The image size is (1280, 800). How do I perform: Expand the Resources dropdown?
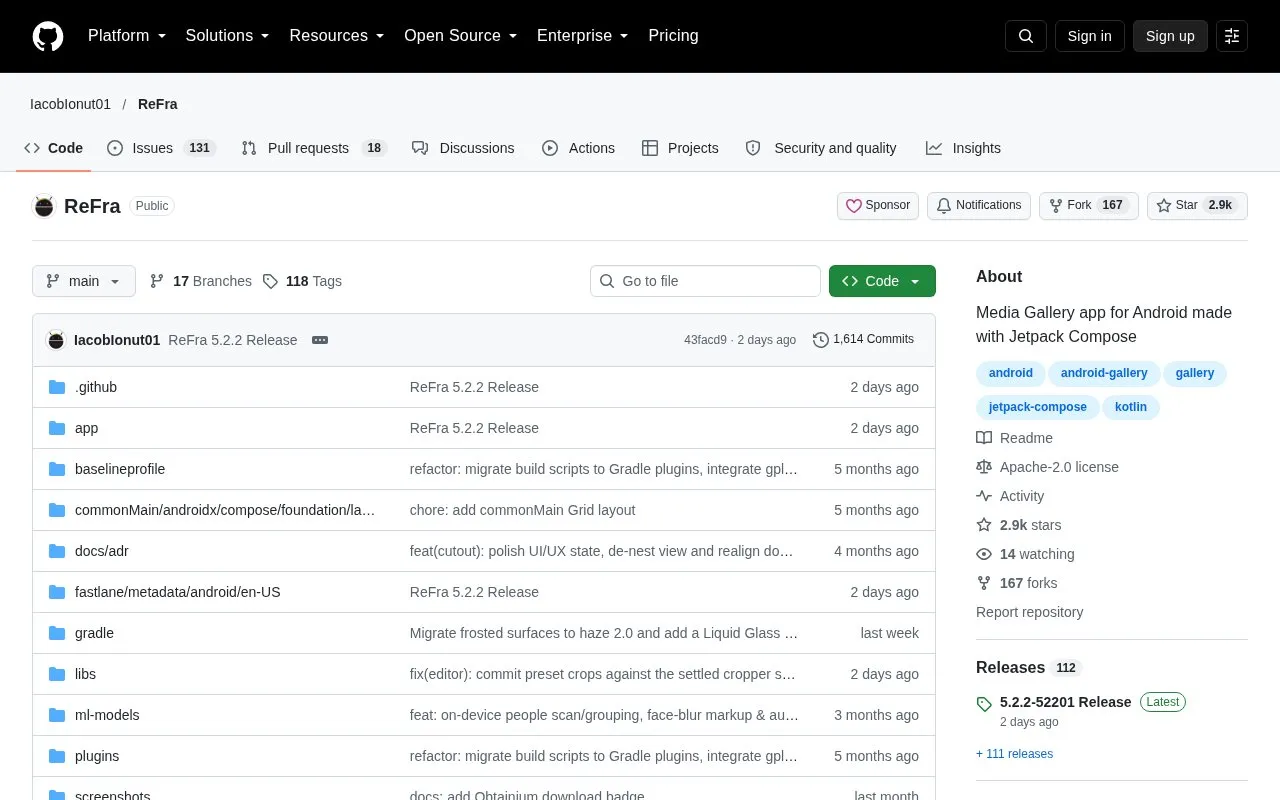coord(337,36)
